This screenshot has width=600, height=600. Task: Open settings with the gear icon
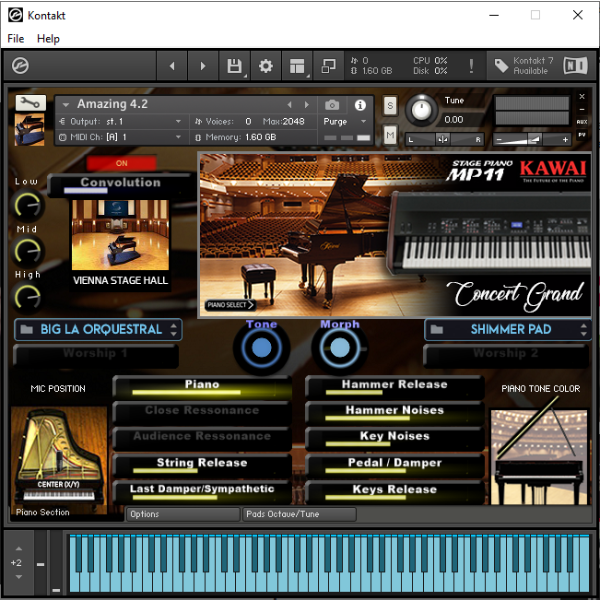pyautogui.click(x=266, y=66)
